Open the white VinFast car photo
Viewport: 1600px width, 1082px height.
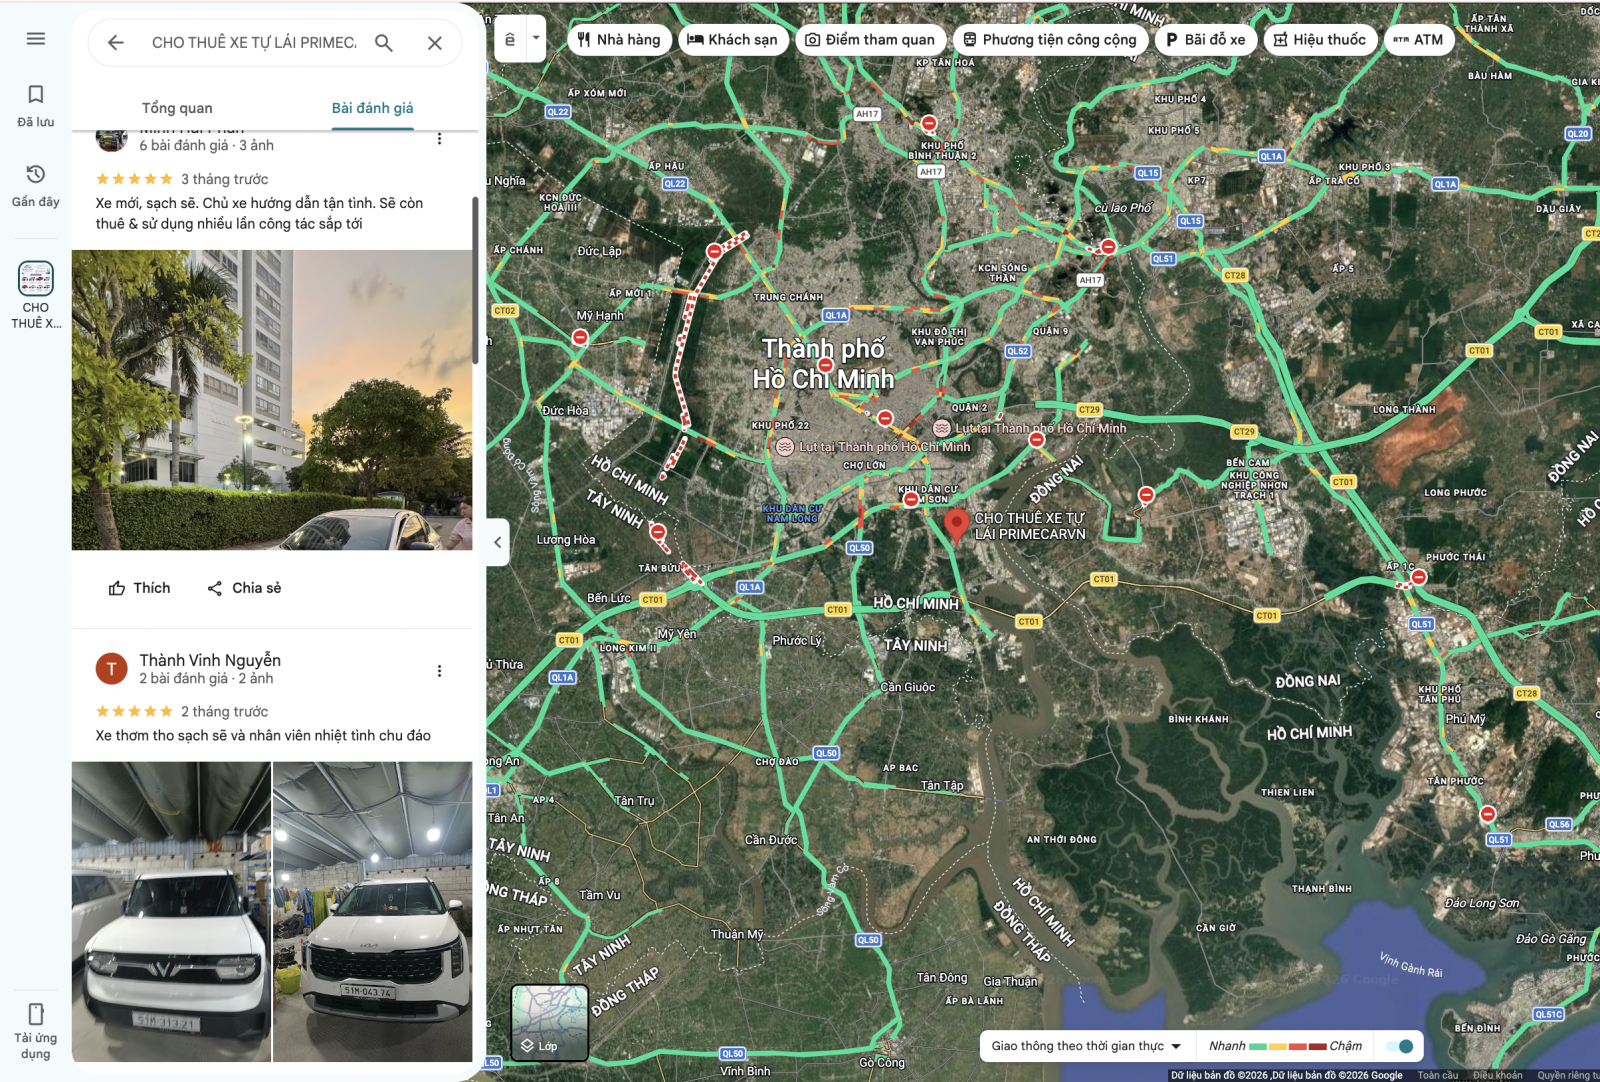pos(171,911)
